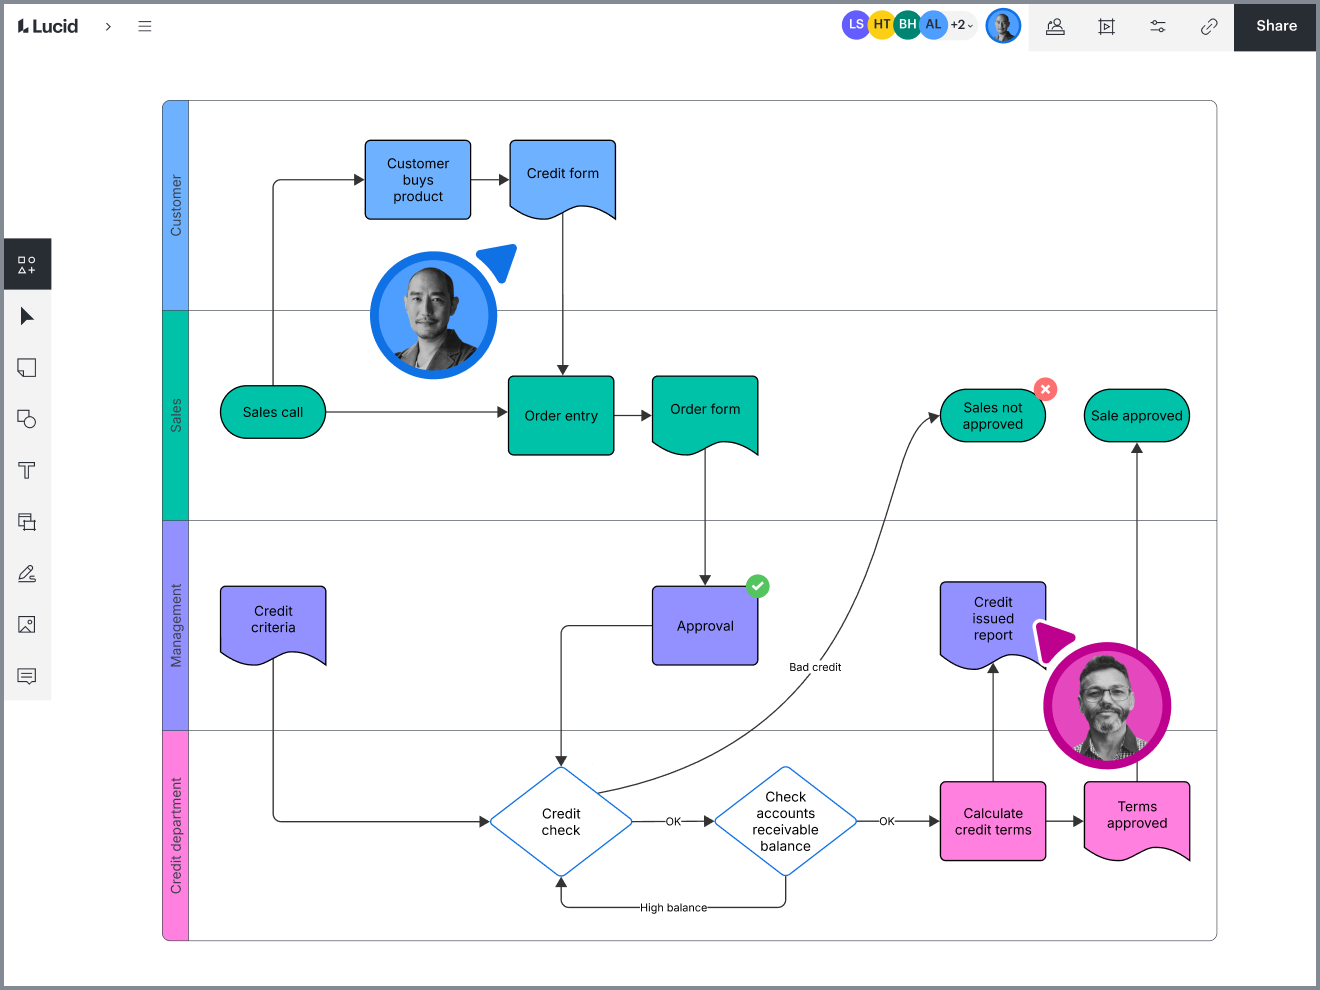Select the pointer selection tool
The width and height of the screenshot is (1320, 990).
(x=27, y=316)
